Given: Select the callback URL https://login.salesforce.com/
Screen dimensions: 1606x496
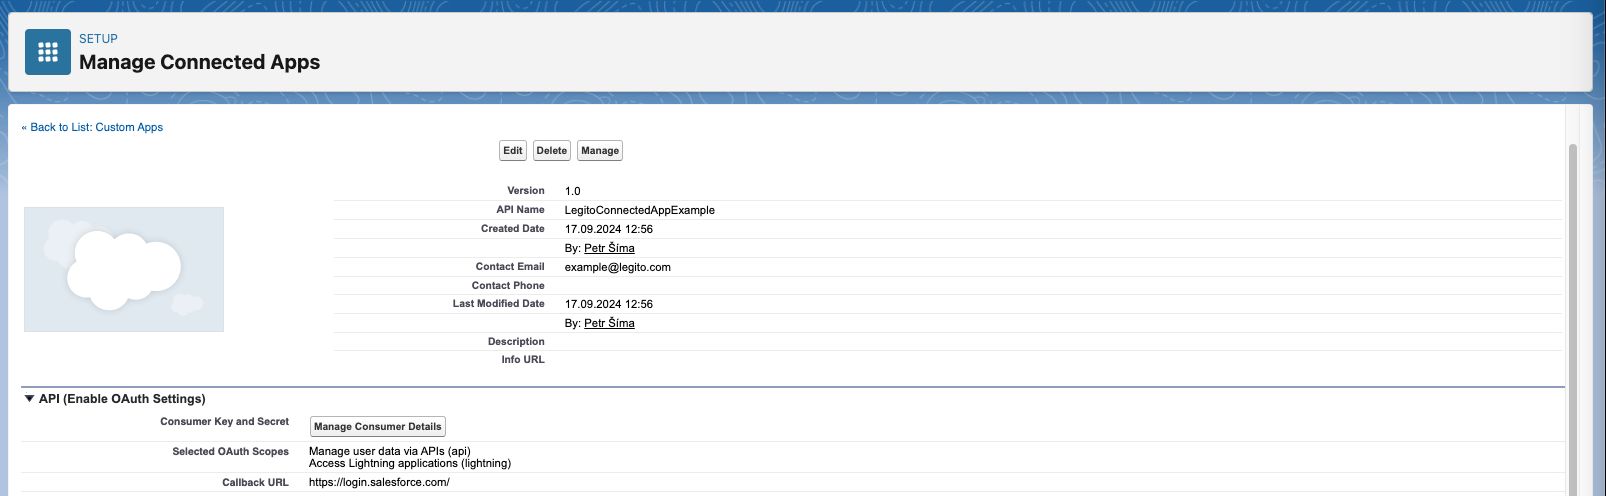Looking at the screenshot, I should pyautogui.click(x=379, y=482).
